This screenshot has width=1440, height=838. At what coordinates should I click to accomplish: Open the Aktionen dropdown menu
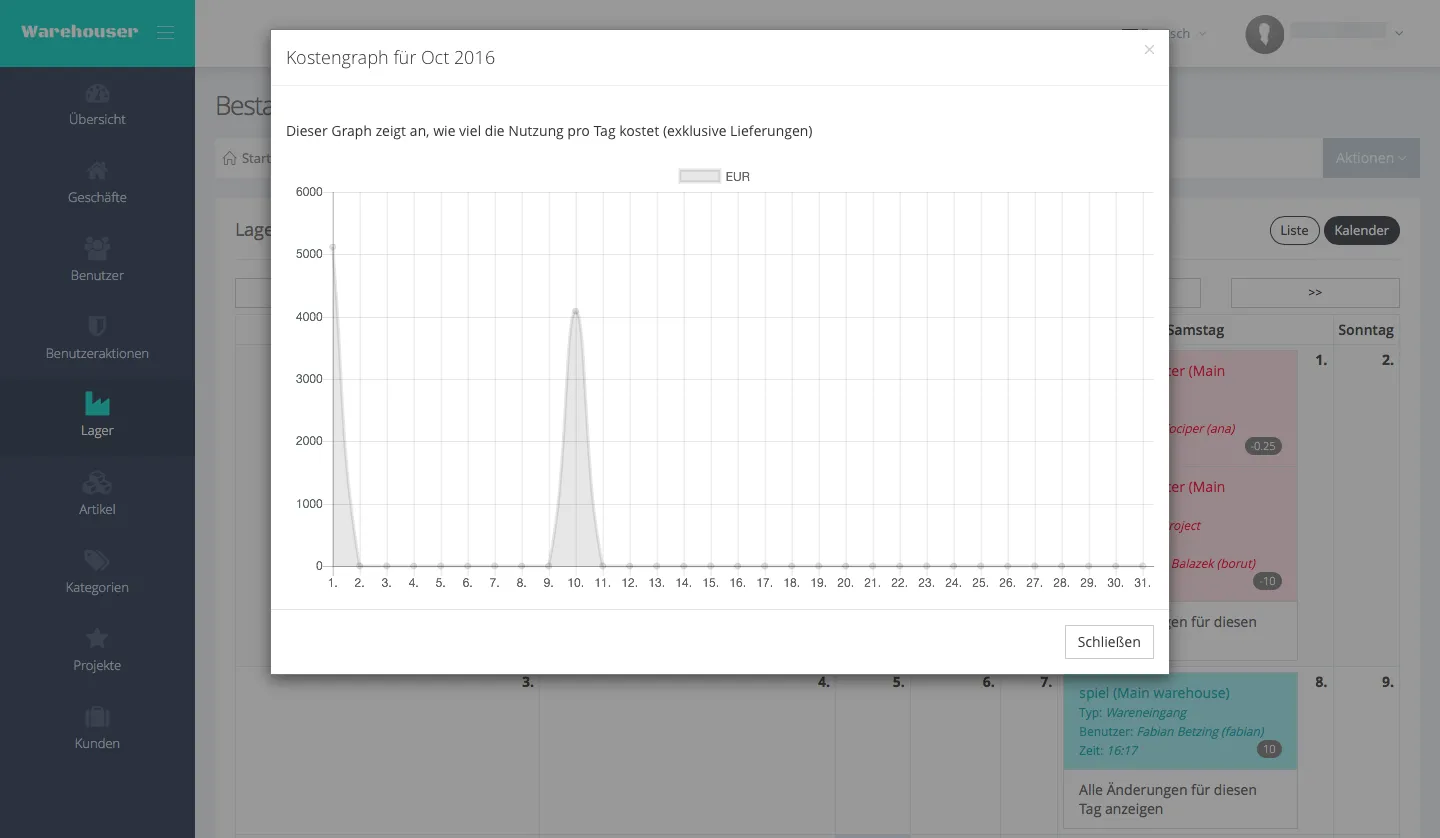click(x=1370, y=157)
